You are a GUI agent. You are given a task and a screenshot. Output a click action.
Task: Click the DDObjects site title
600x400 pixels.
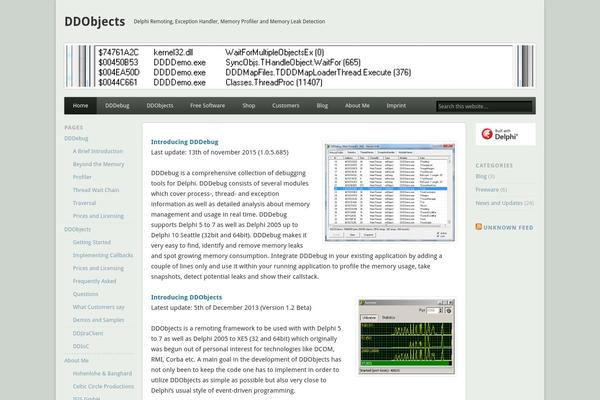[x=95, y=21]
